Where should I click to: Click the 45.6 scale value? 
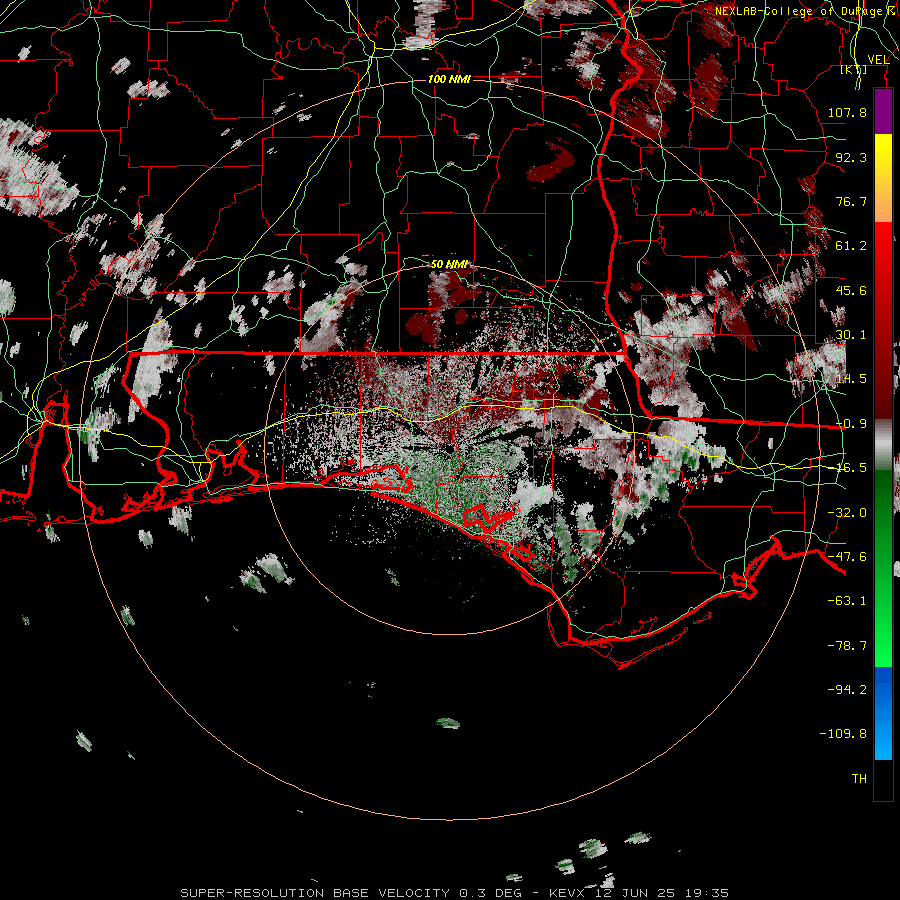coord(851,290)
